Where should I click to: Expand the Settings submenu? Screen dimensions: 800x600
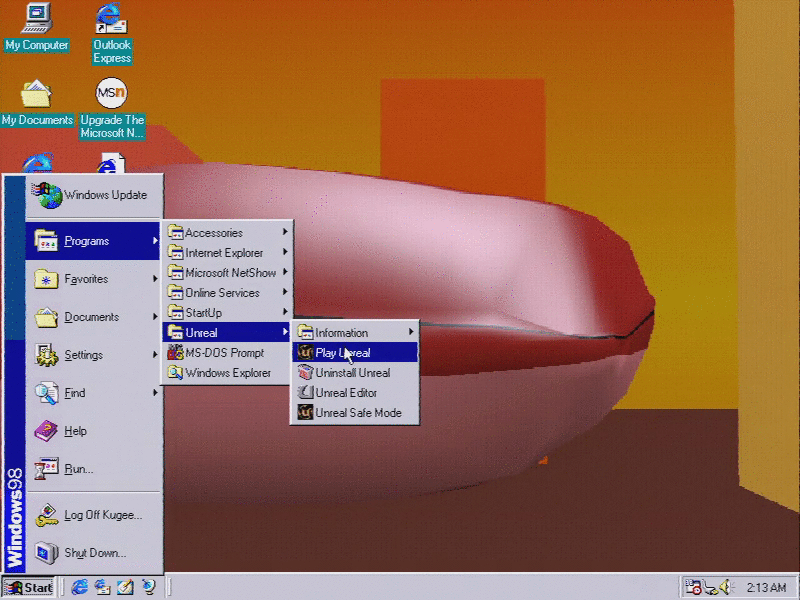pos(93,355)
